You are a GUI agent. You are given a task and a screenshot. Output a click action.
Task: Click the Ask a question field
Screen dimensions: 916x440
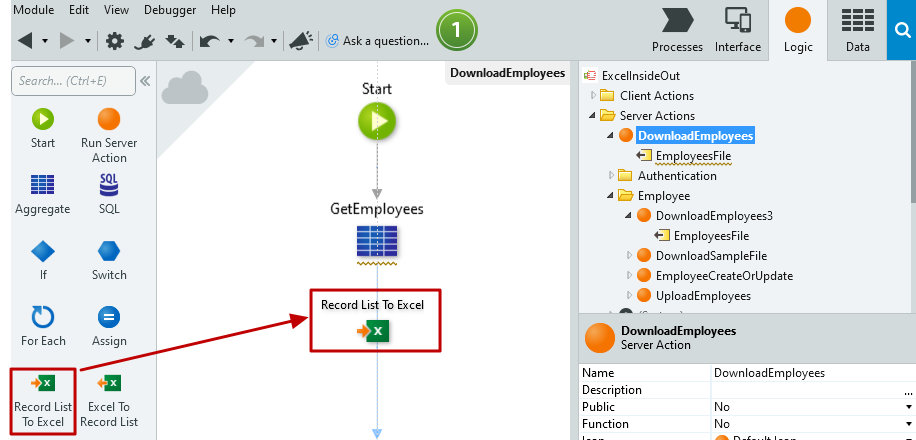coord(378,41)
